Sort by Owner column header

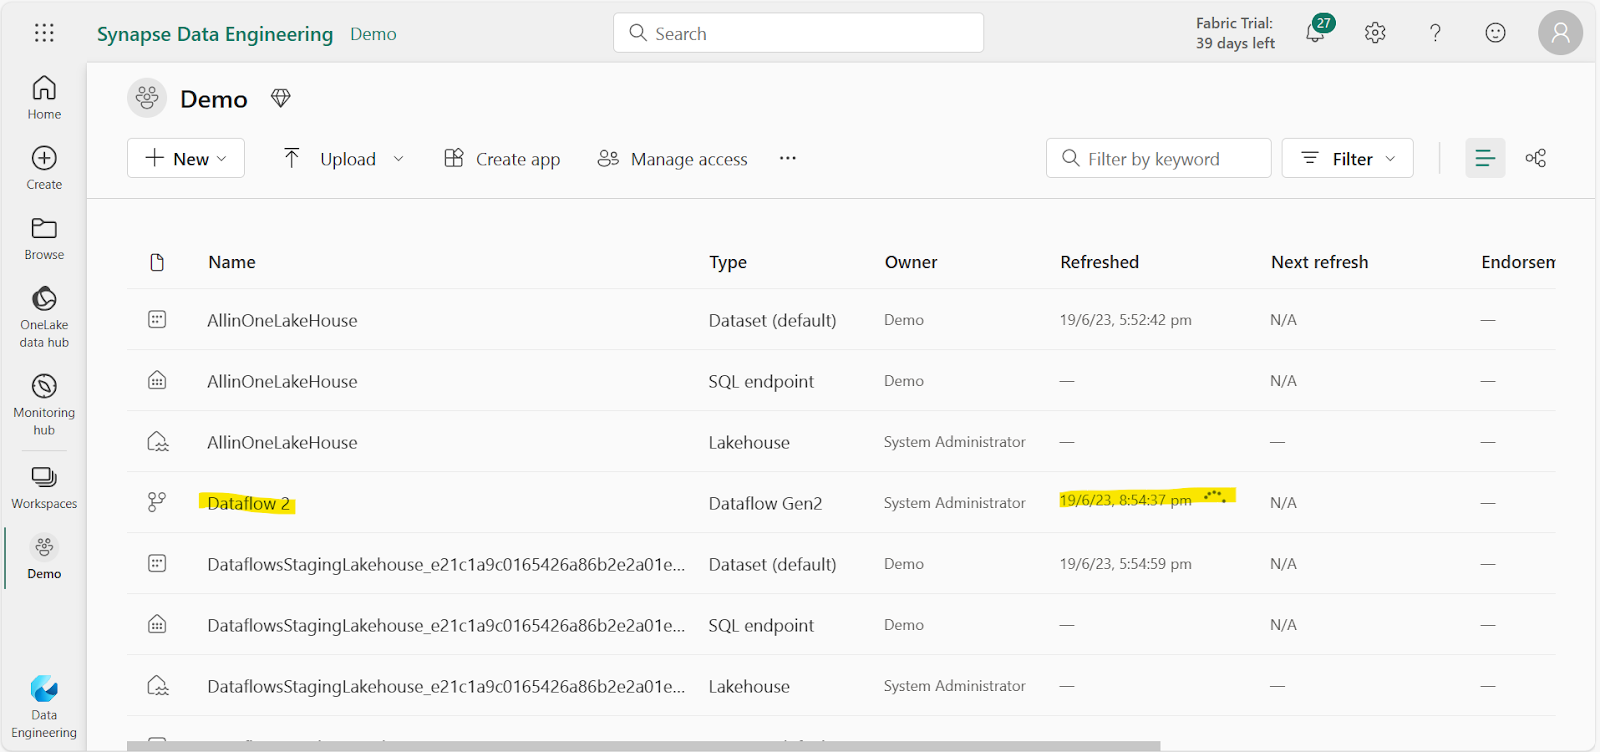click(x=911, y=262)
